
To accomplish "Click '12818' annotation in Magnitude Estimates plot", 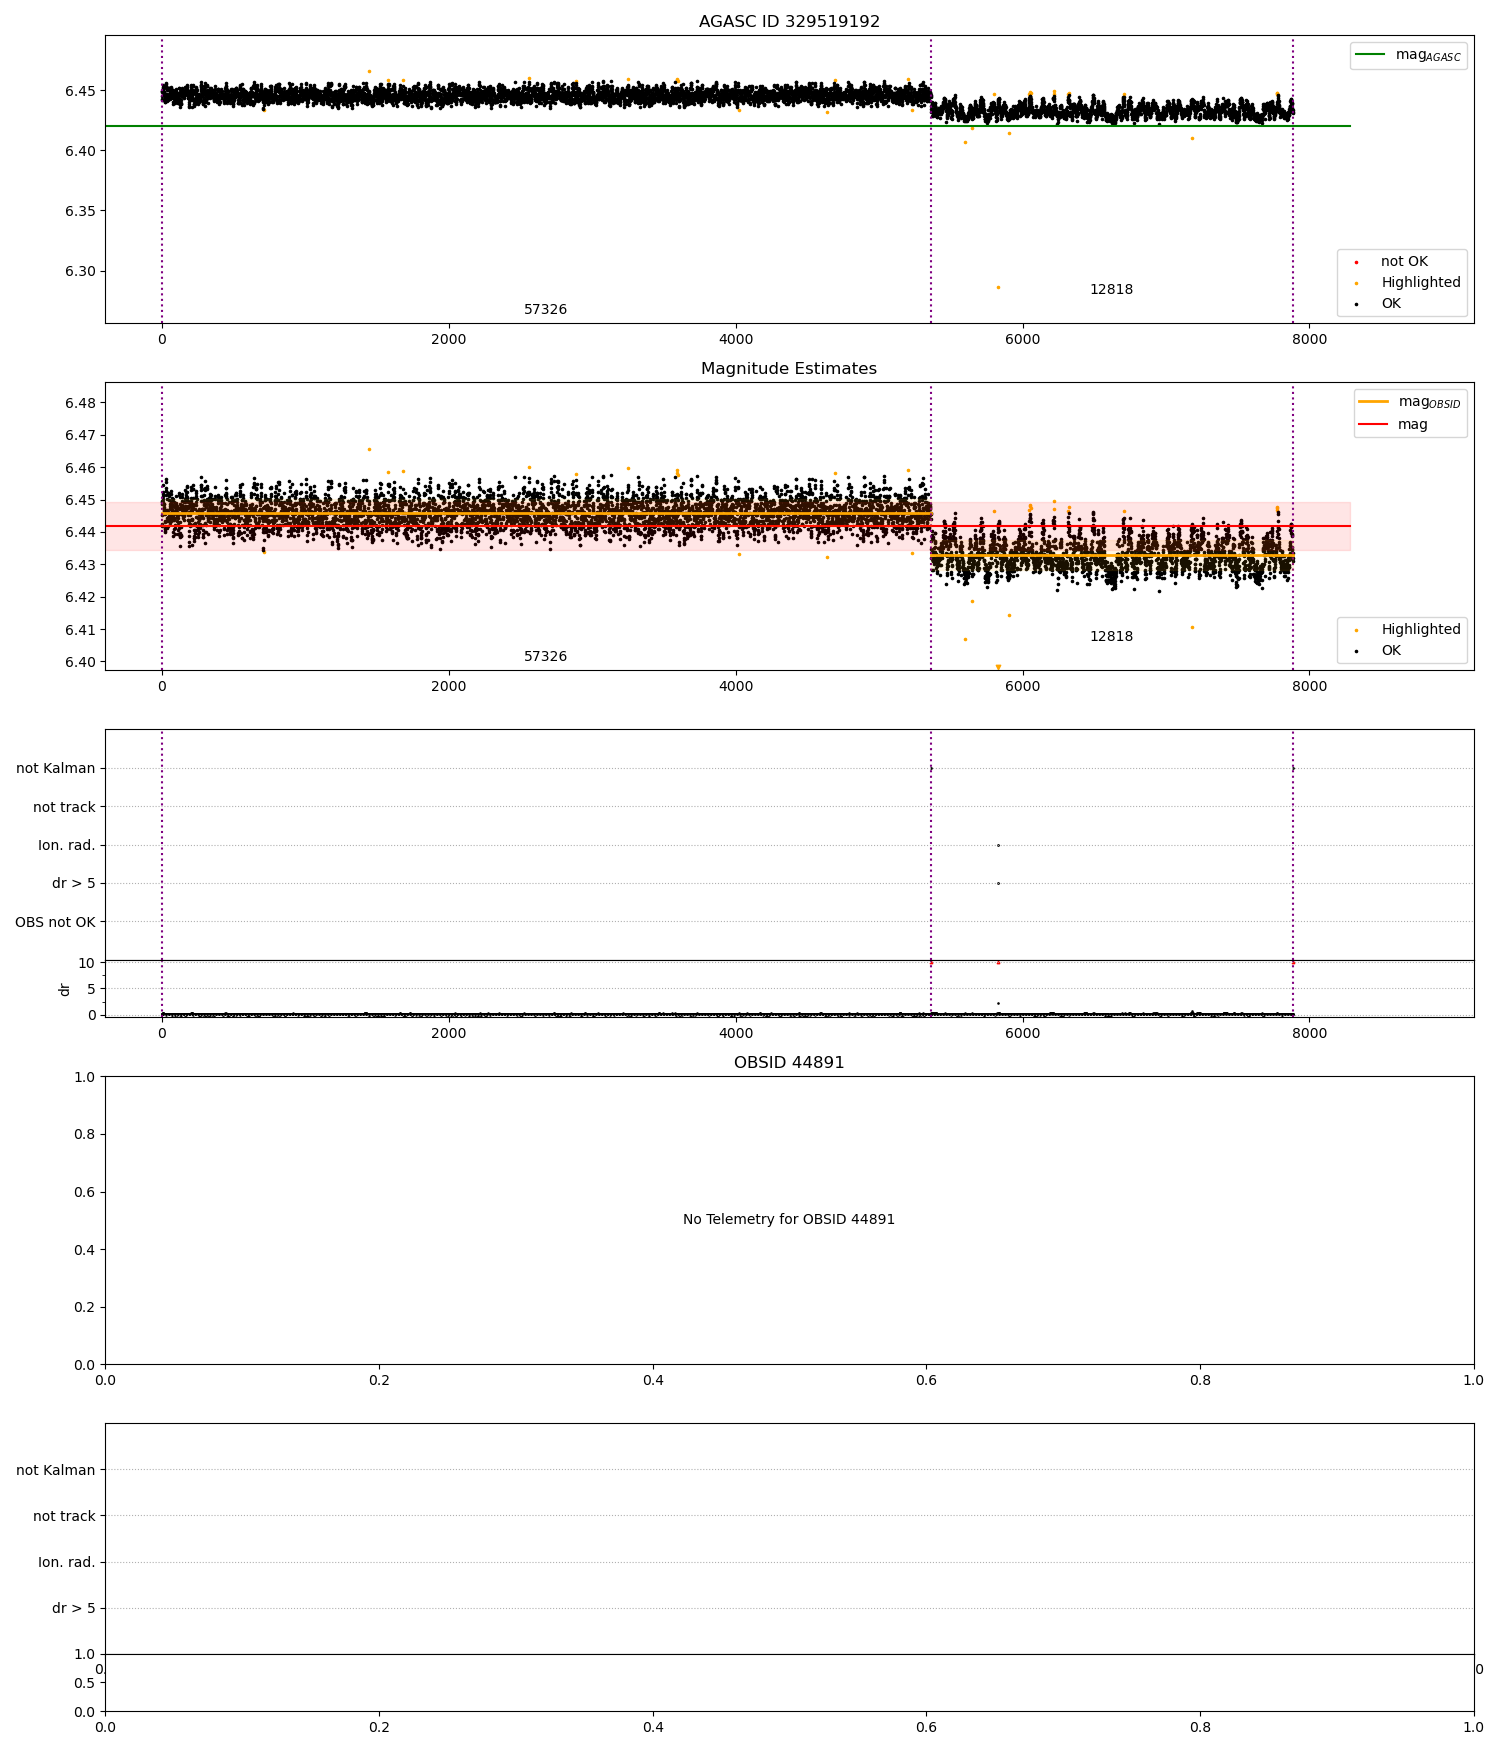I will click(x=1111, y=637).
